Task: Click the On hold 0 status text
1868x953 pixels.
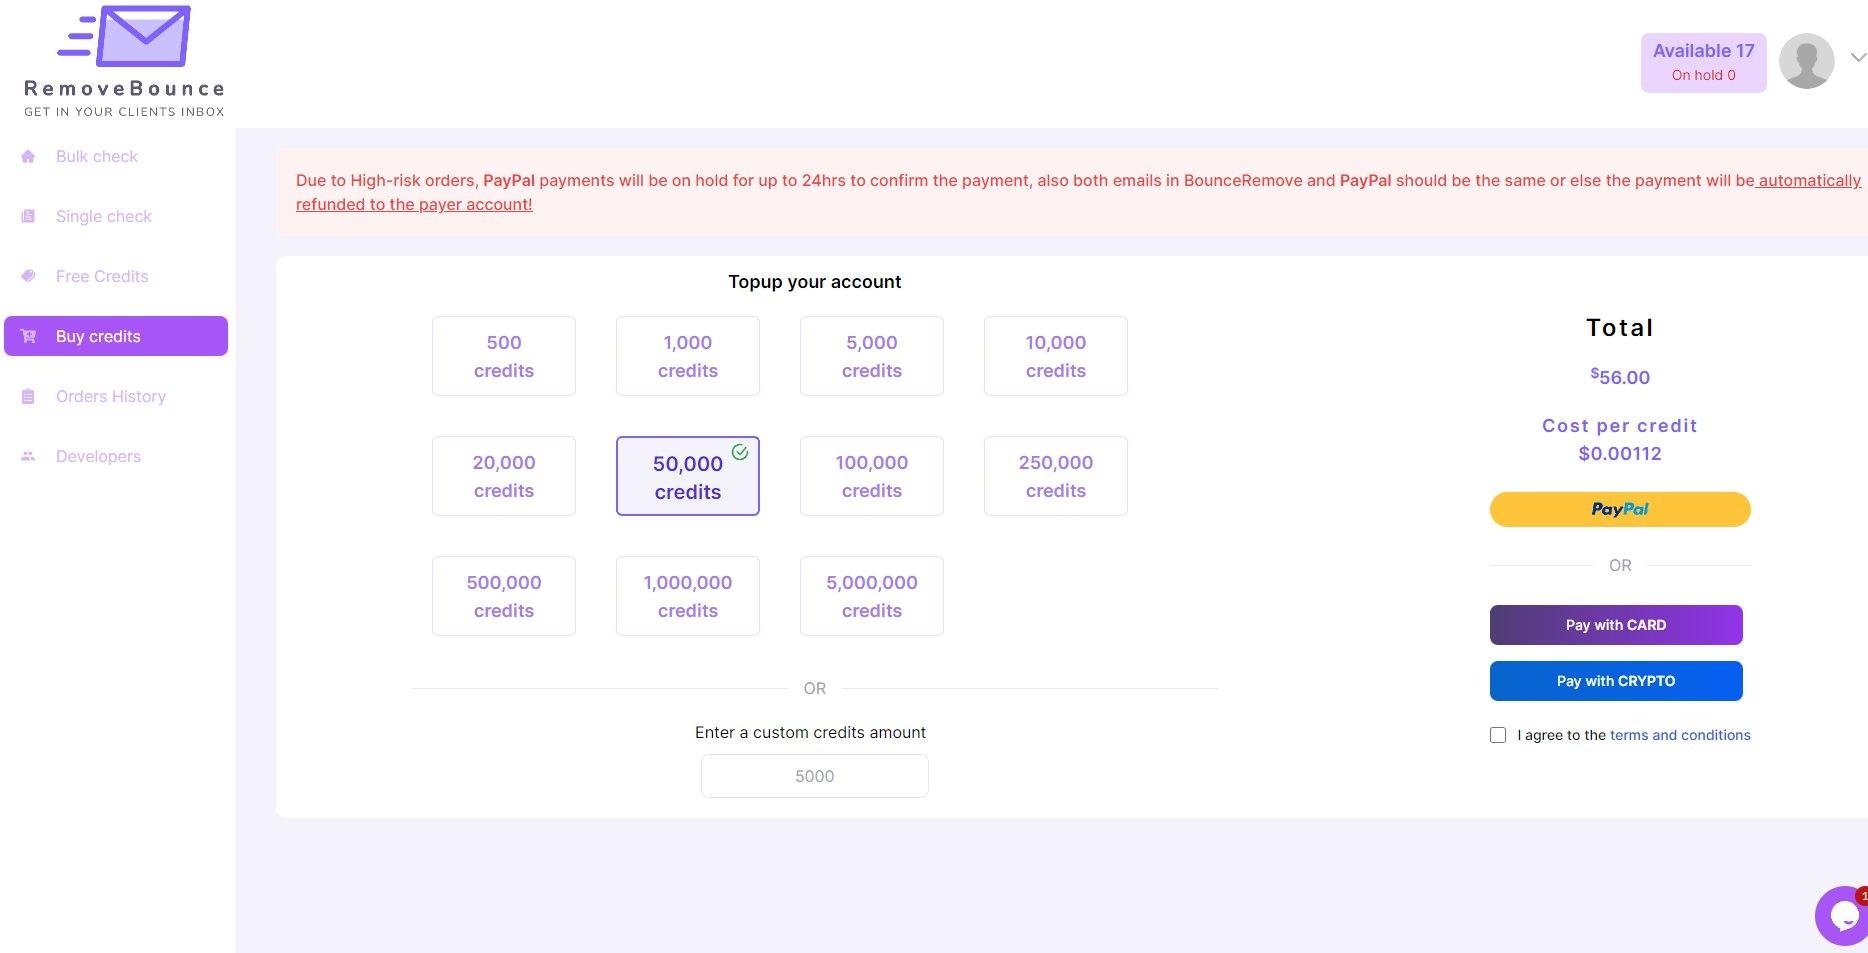Action: (1704, 75)
